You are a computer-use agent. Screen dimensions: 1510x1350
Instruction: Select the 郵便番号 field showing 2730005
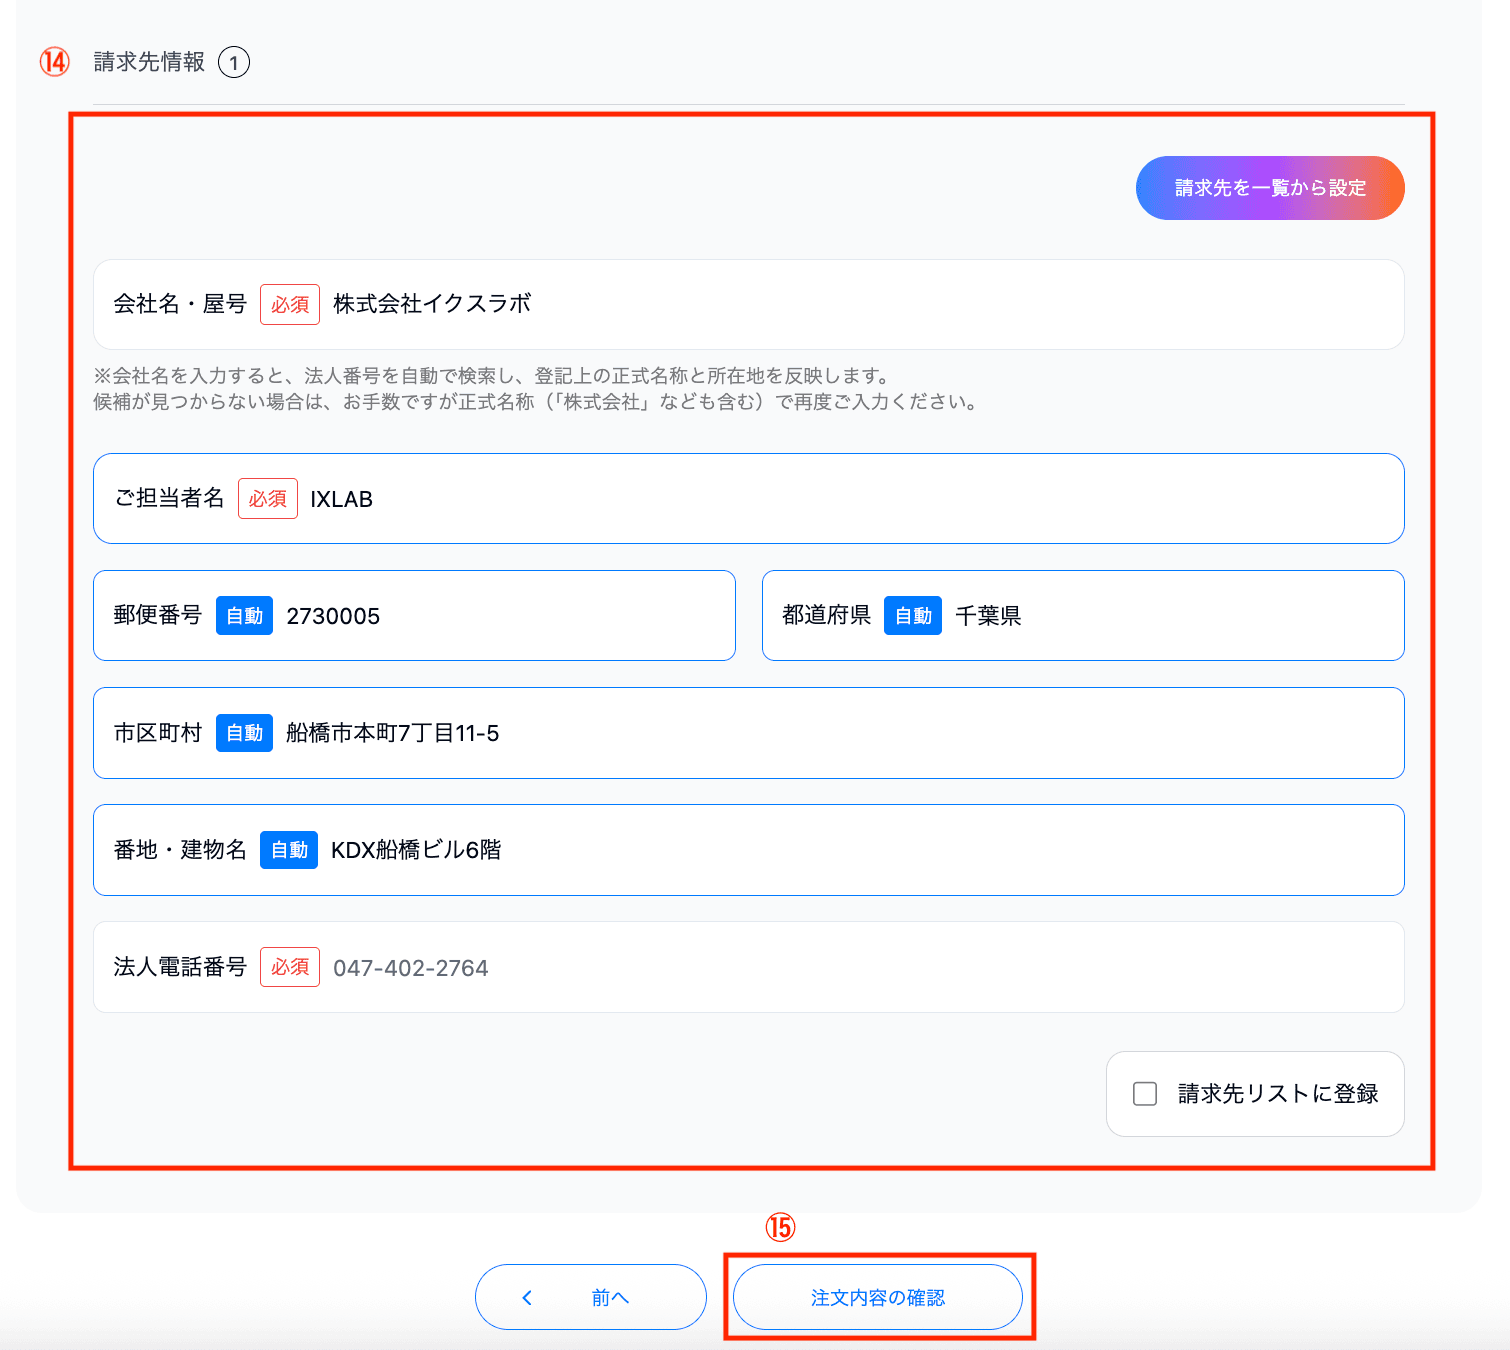coord(500,616)
